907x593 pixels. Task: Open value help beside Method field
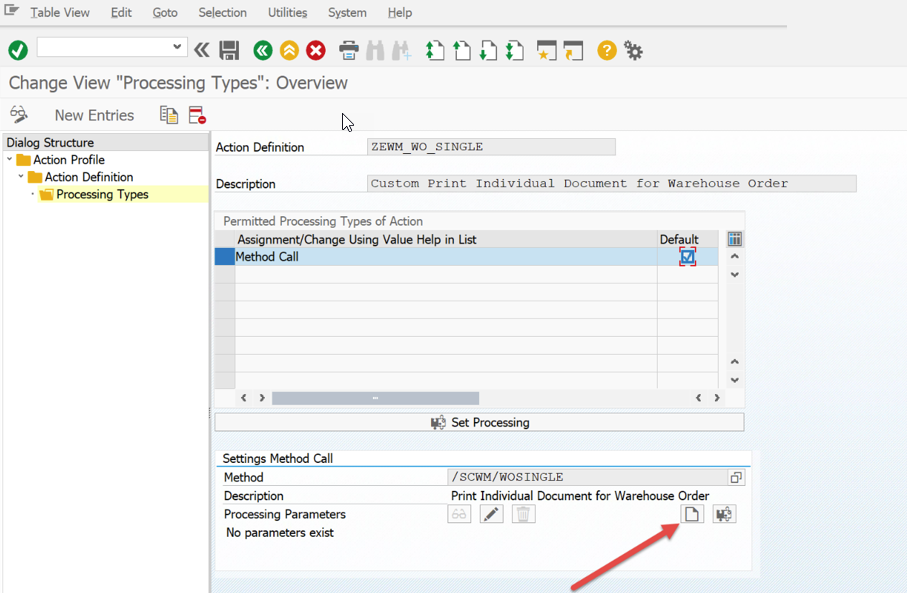pyautogui.click(x=736, y=477)
